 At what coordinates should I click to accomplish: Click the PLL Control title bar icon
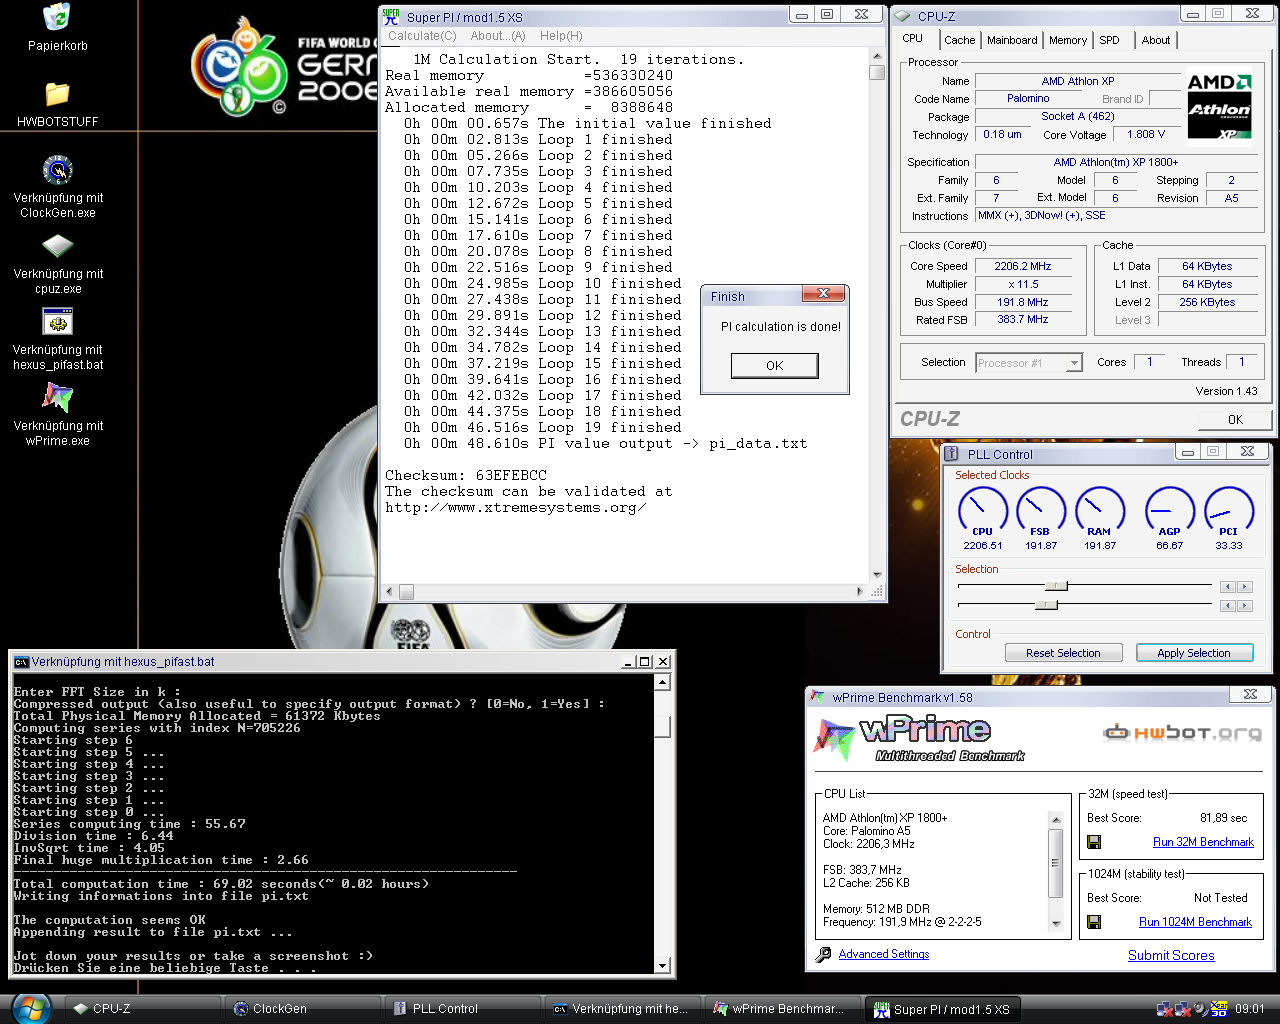[952, 454]
